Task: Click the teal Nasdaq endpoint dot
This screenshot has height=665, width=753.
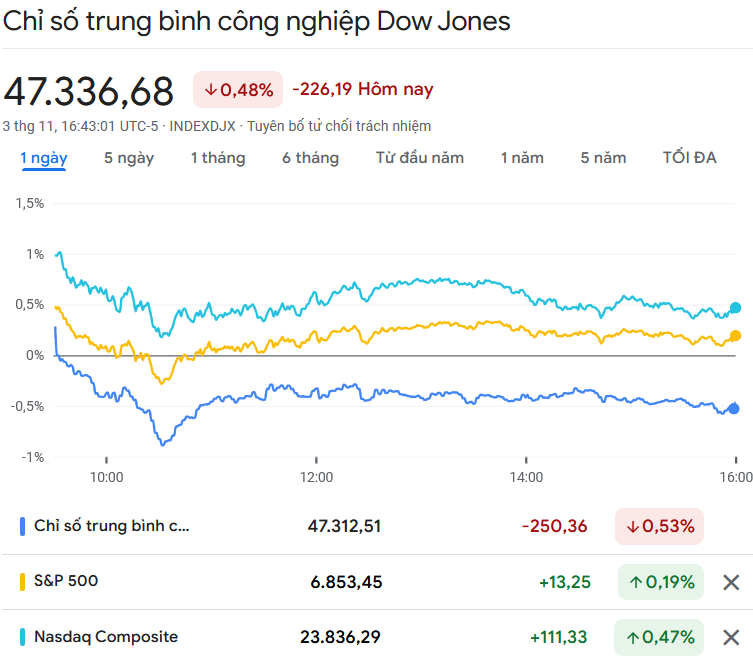Action: (736, 308)
